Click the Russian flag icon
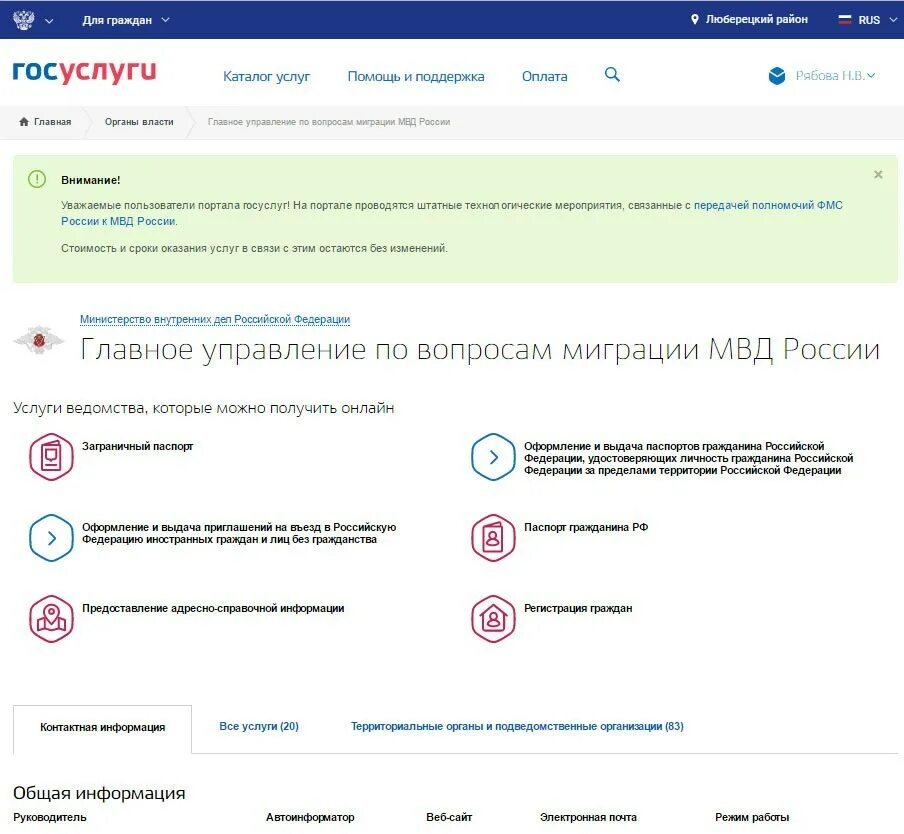 [x=845, y=20]
